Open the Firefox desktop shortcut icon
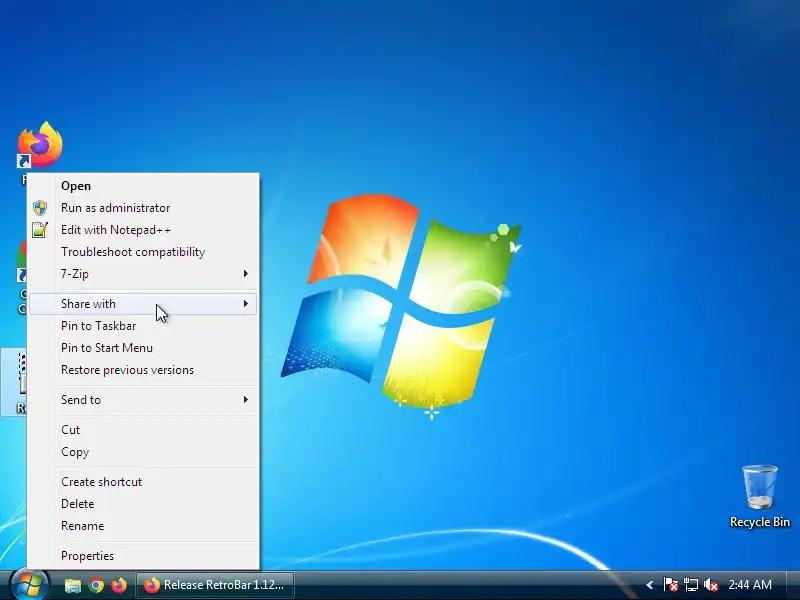The image size is (800, 600). click(x=40, y=145)
